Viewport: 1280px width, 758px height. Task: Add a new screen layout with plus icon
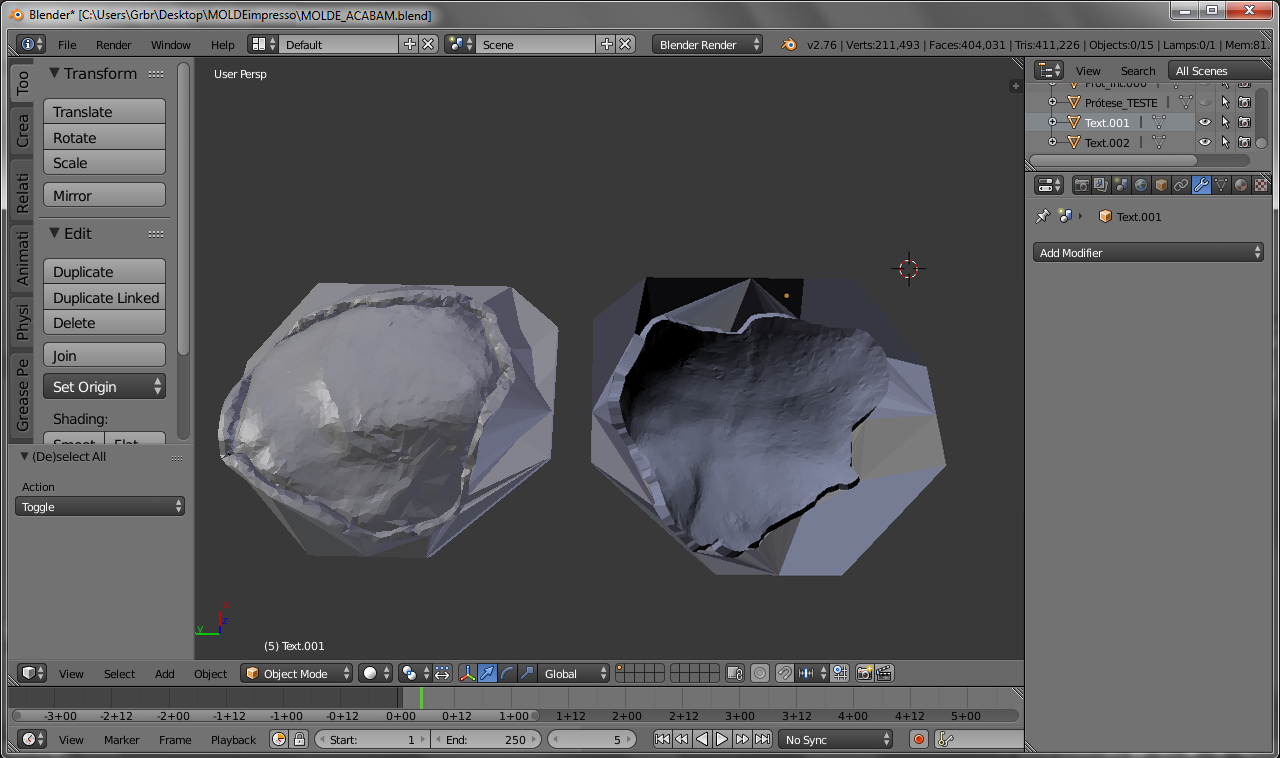click(409, 44)
